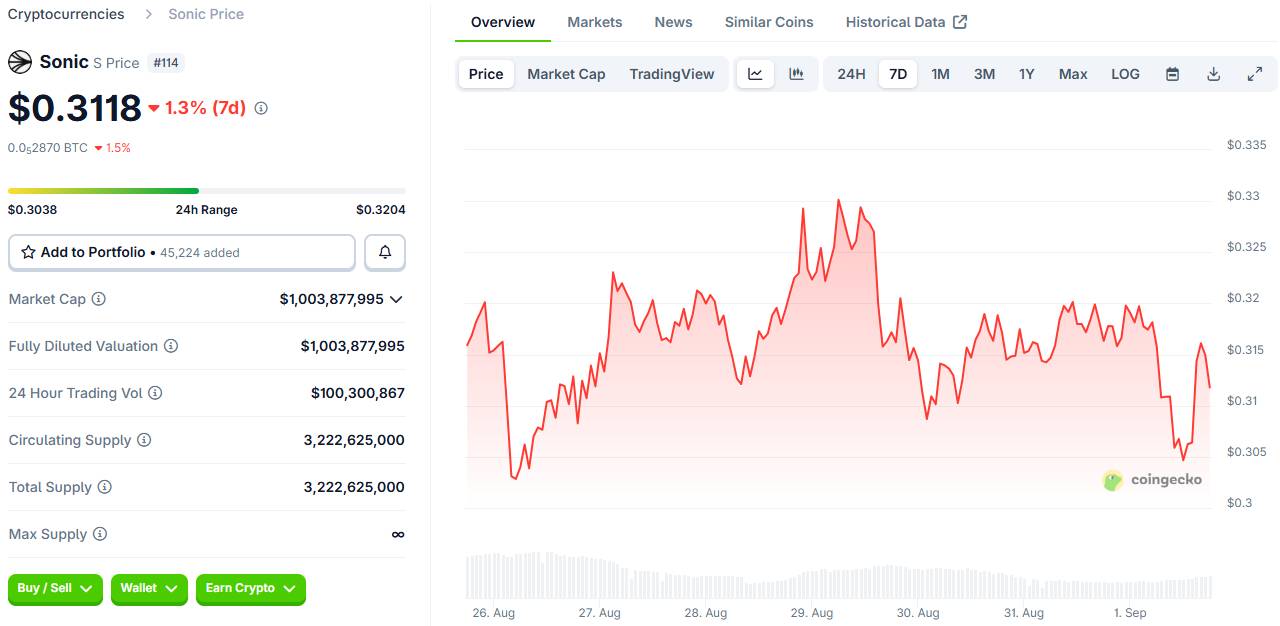Image resolution: width=1280 pixels, height=626 pixels.
Task: Click the info icon beside 7d change
Action: pos(261,108)
